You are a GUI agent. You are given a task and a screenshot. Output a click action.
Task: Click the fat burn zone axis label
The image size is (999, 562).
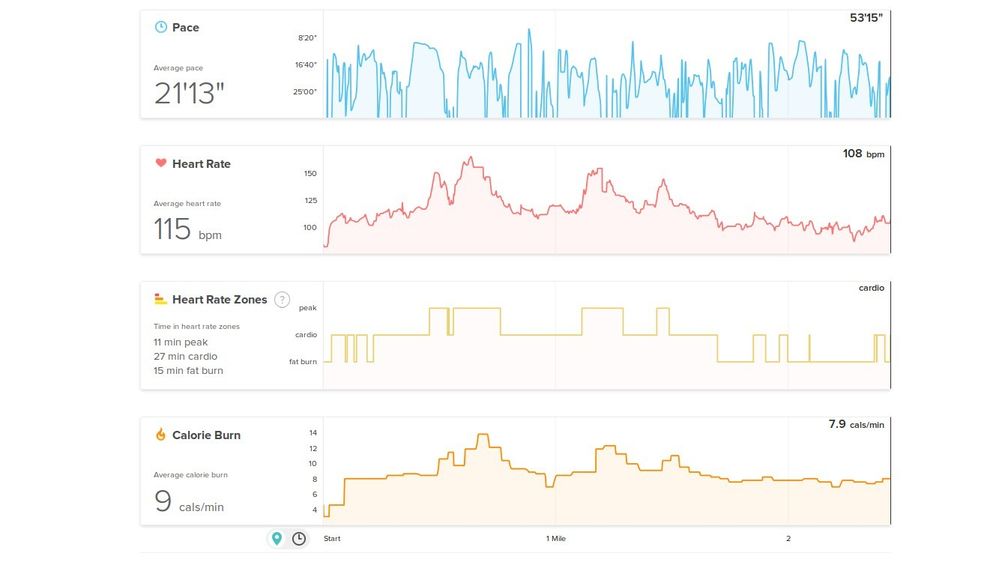303,361
